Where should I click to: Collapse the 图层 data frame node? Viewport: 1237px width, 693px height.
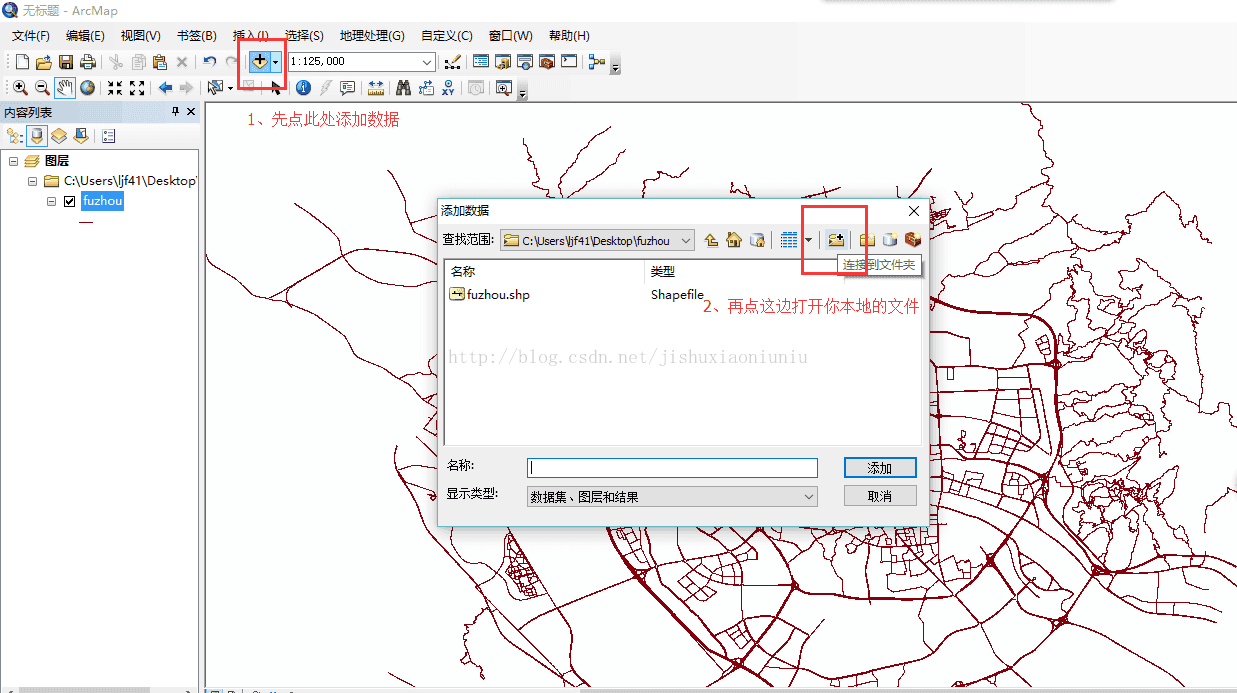pyautogui.click(x=13, y=161)
